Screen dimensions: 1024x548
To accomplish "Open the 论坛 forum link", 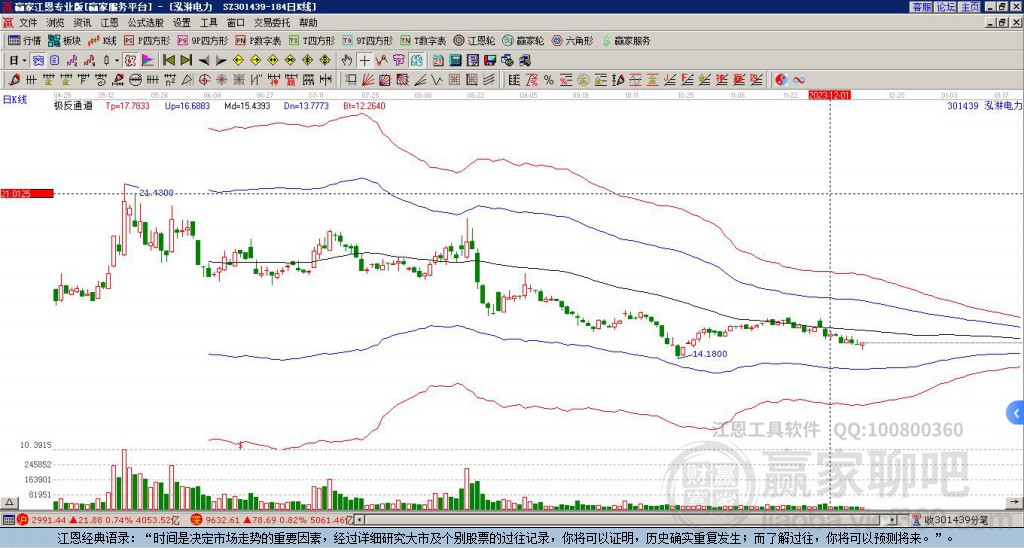I will point(946,7).
